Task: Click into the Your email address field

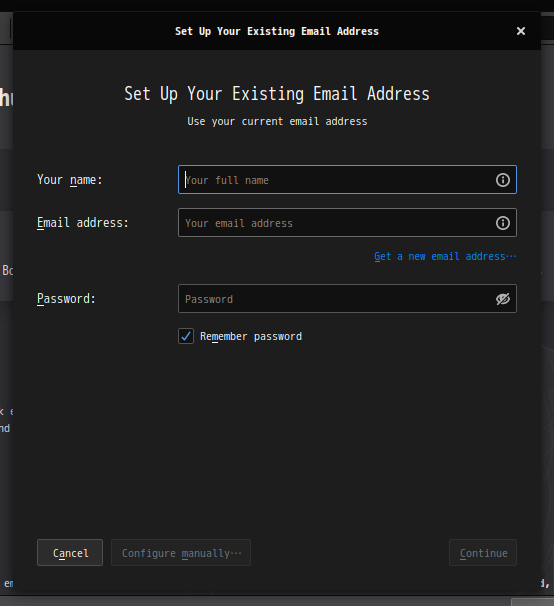Action: [x=347, y=223]
